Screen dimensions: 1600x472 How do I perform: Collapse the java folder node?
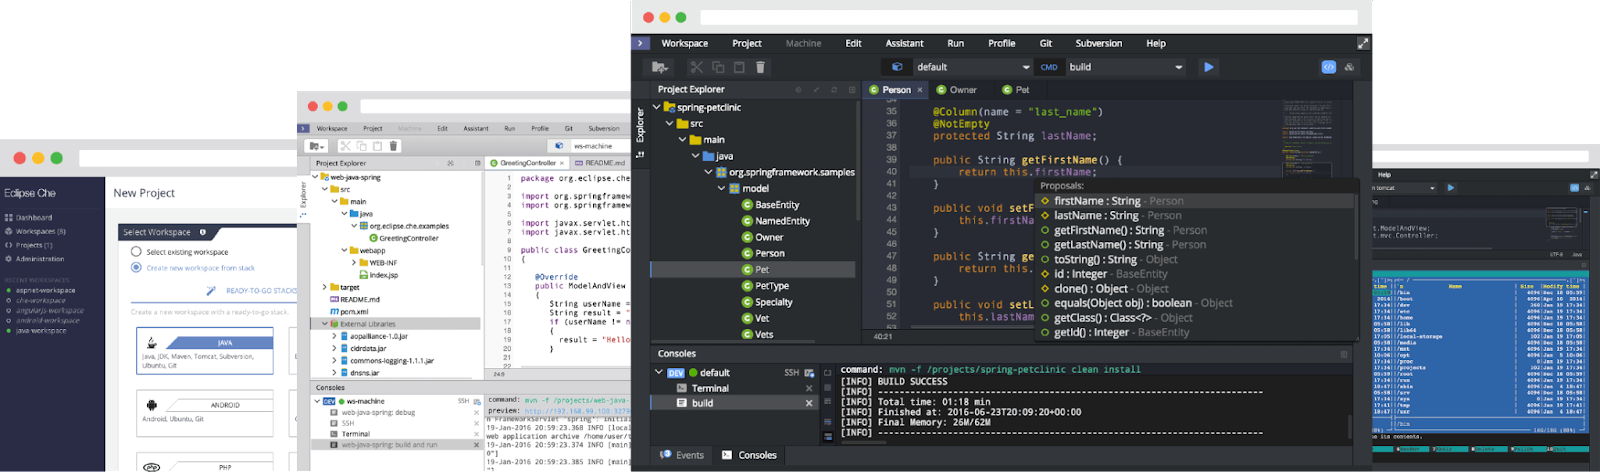pyautogui.click(x=696, y=156)
